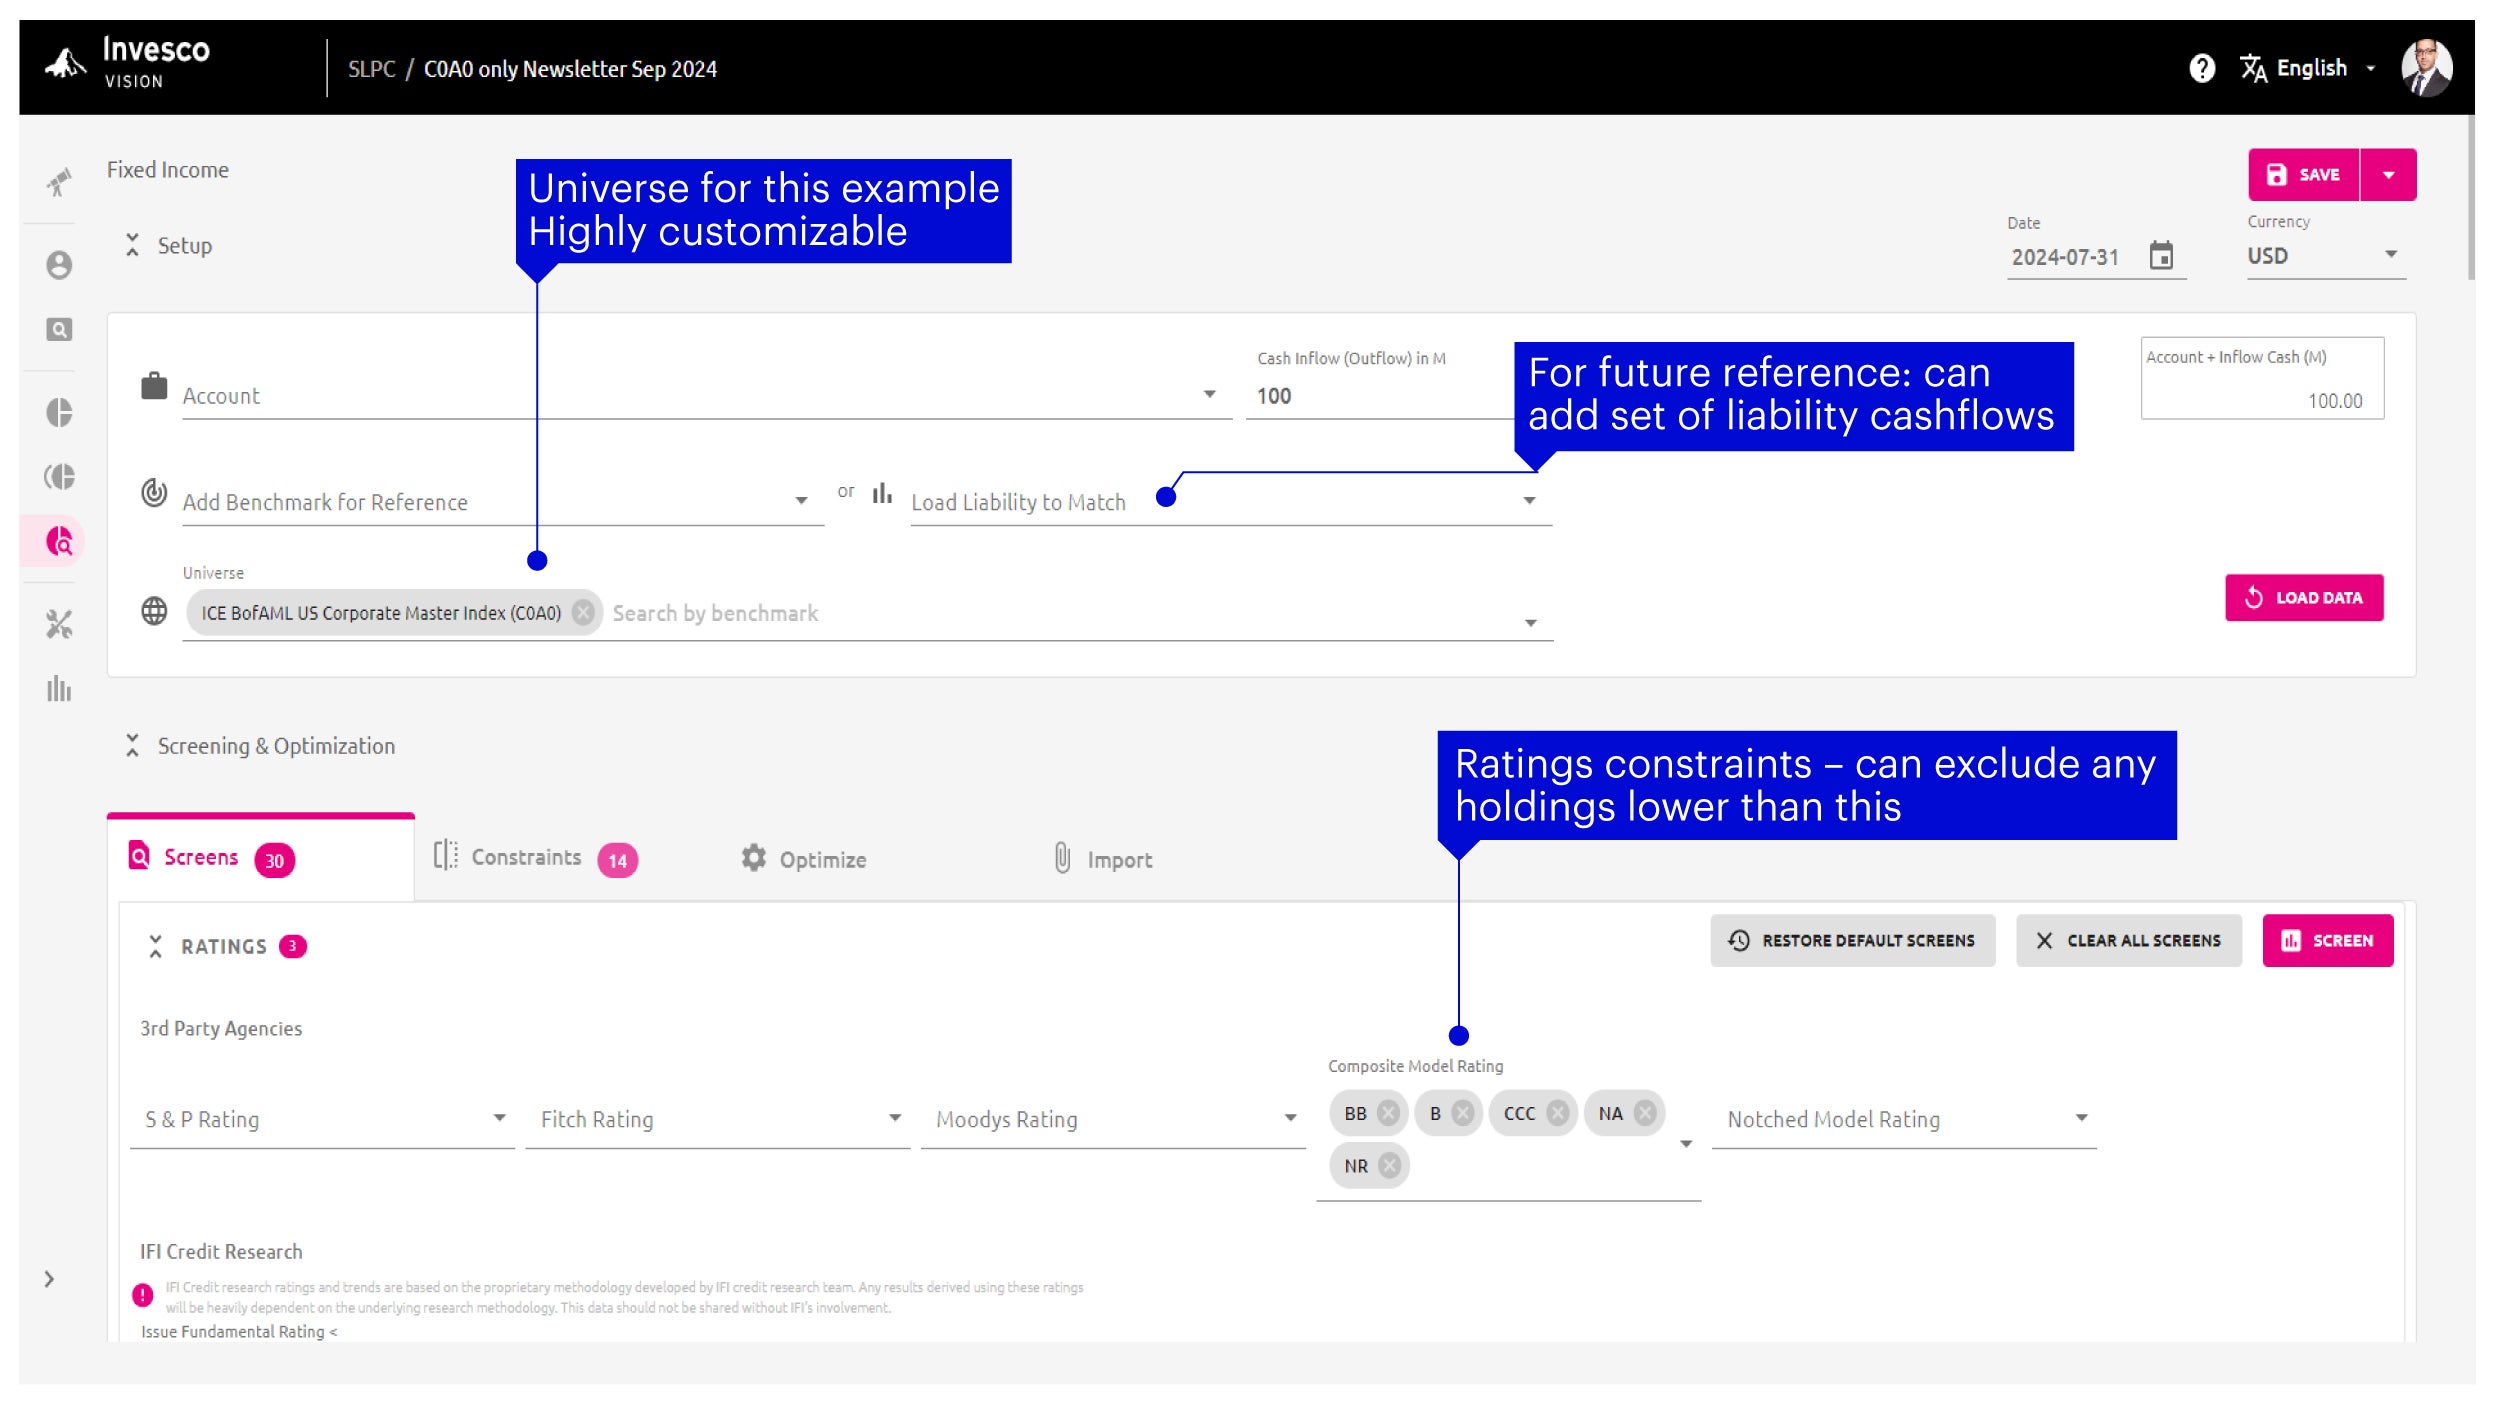Image resolution: width=2496 pixels, height=1404 pixels.
Task: Click the SLPC breadcrumb link
Action: 372,69
